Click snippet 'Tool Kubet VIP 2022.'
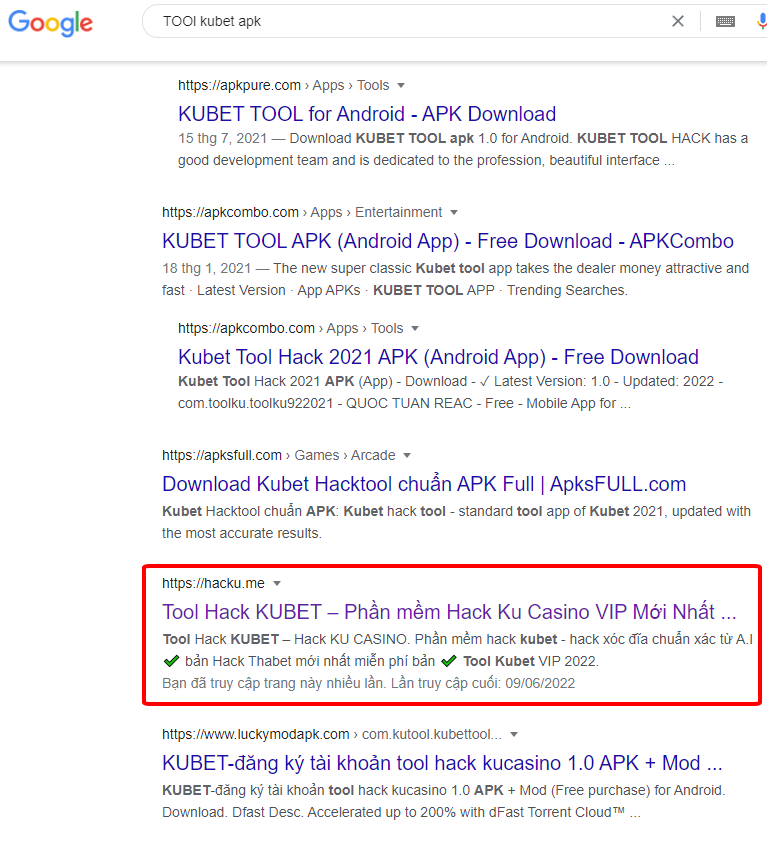 pyautogui.click(x=531, y=662)
